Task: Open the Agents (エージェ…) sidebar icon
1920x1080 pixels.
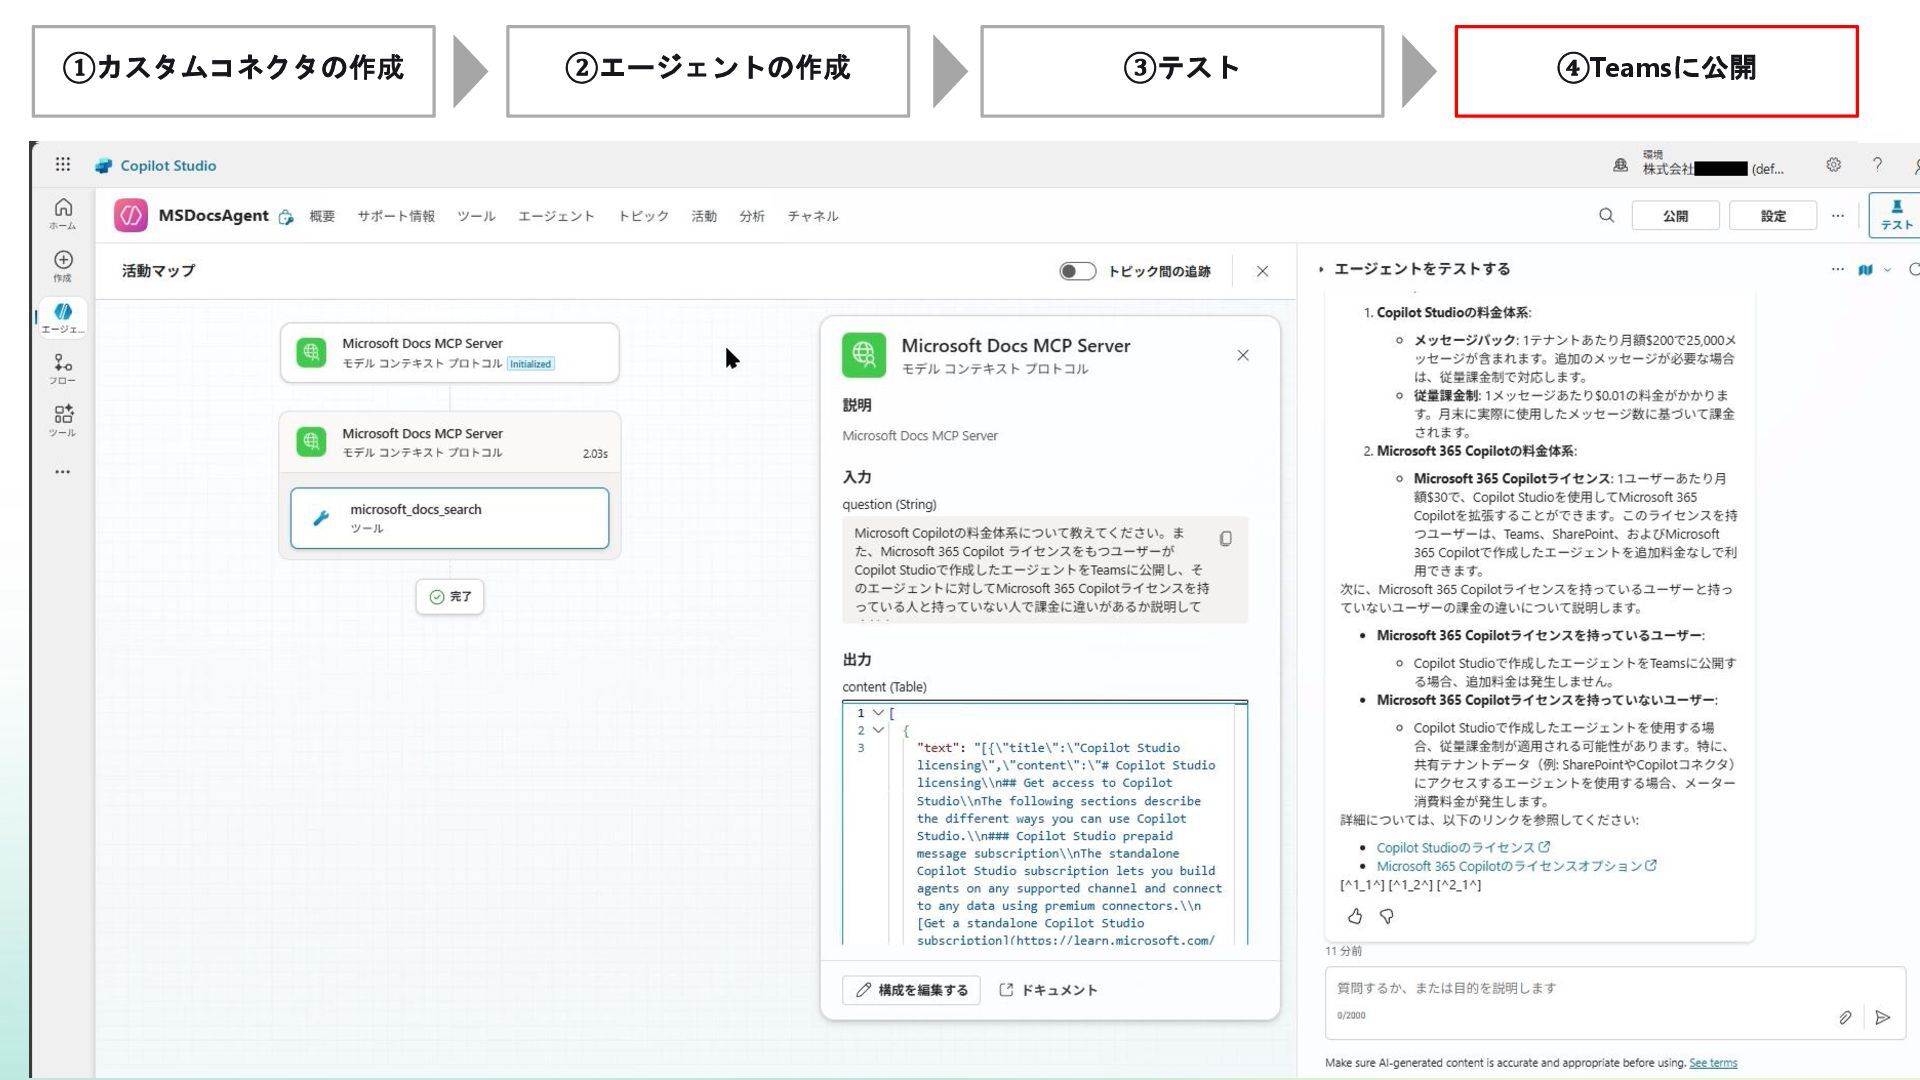Action: pyautogui.click(x=63, y=317)
